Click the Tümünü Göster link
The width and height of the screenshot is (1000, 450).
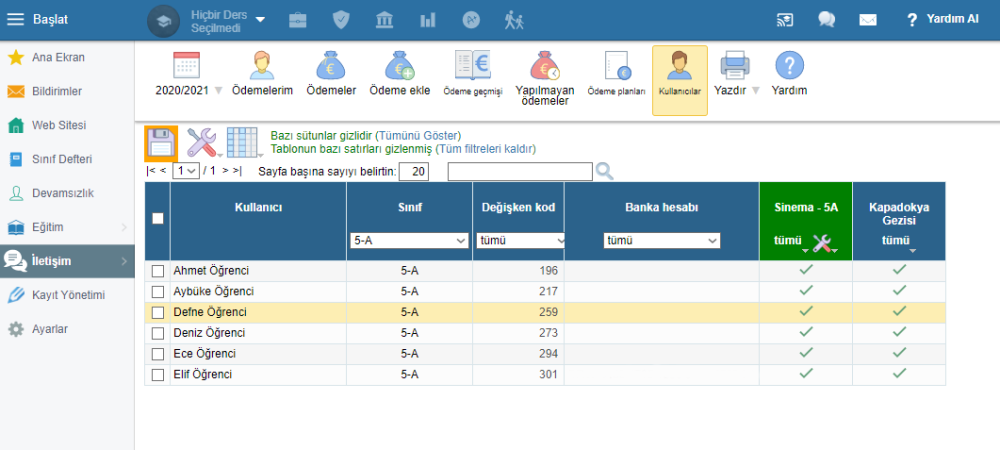click(x=418, y=135)
